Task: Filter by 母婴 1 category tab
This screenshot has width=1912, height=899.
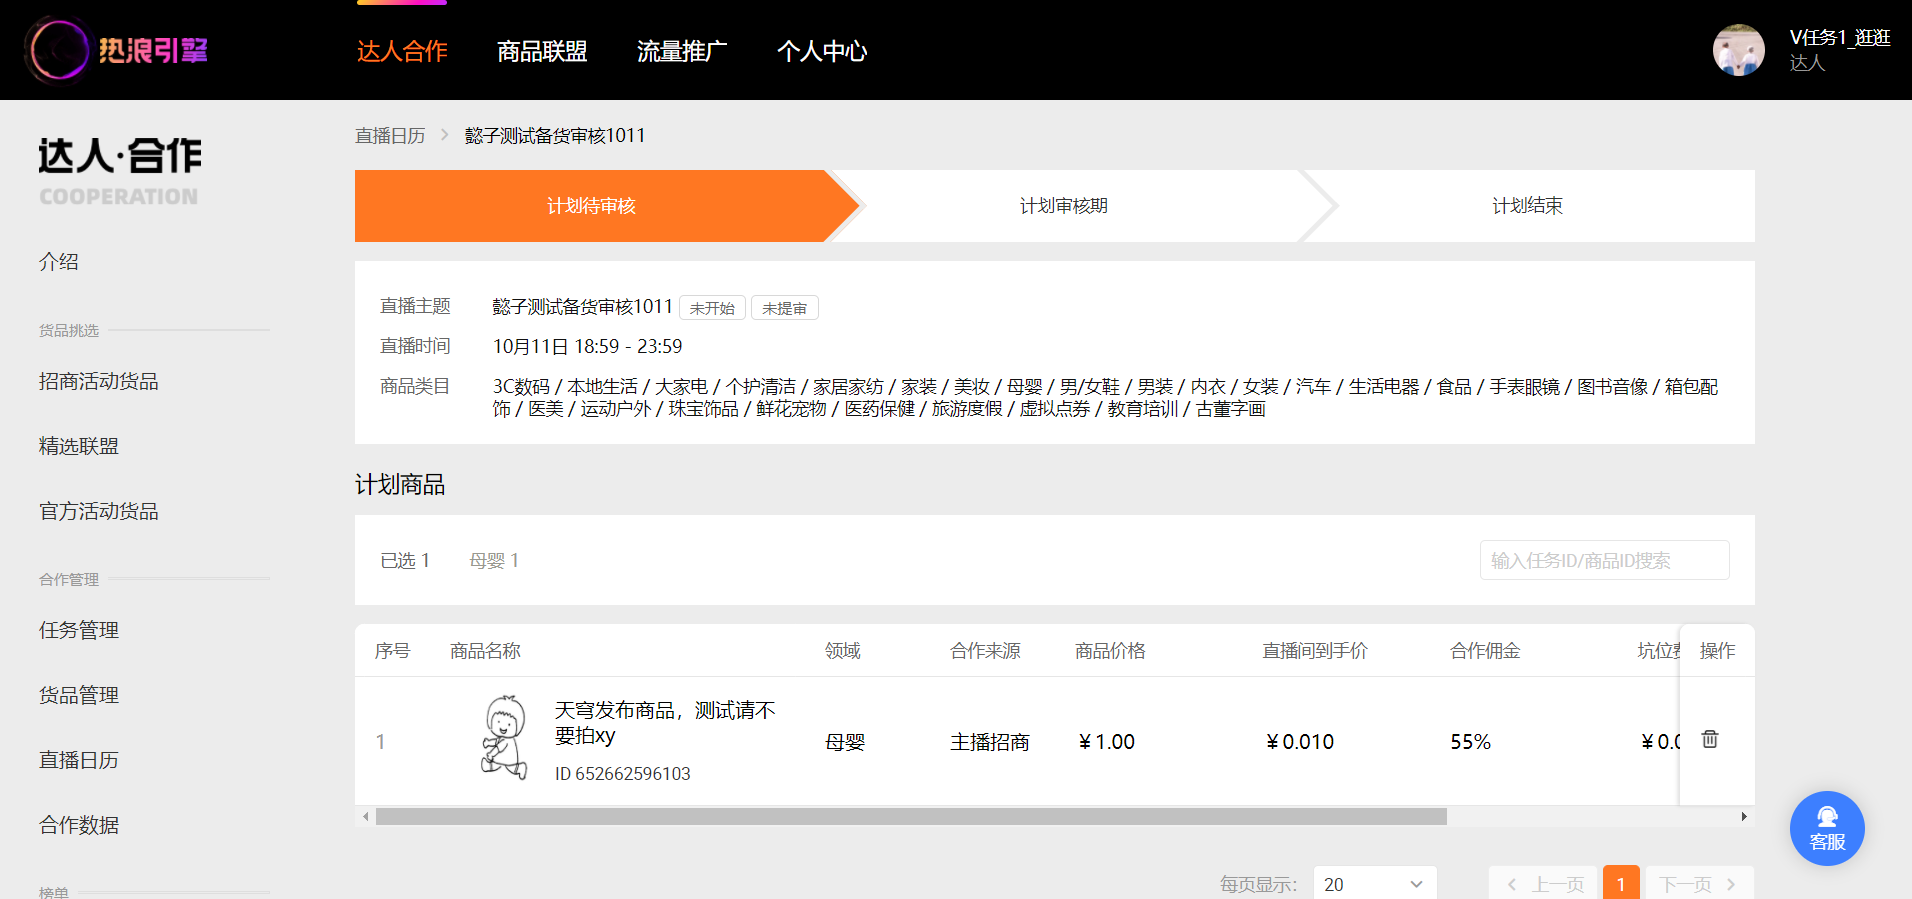Action: click(494, 561)
